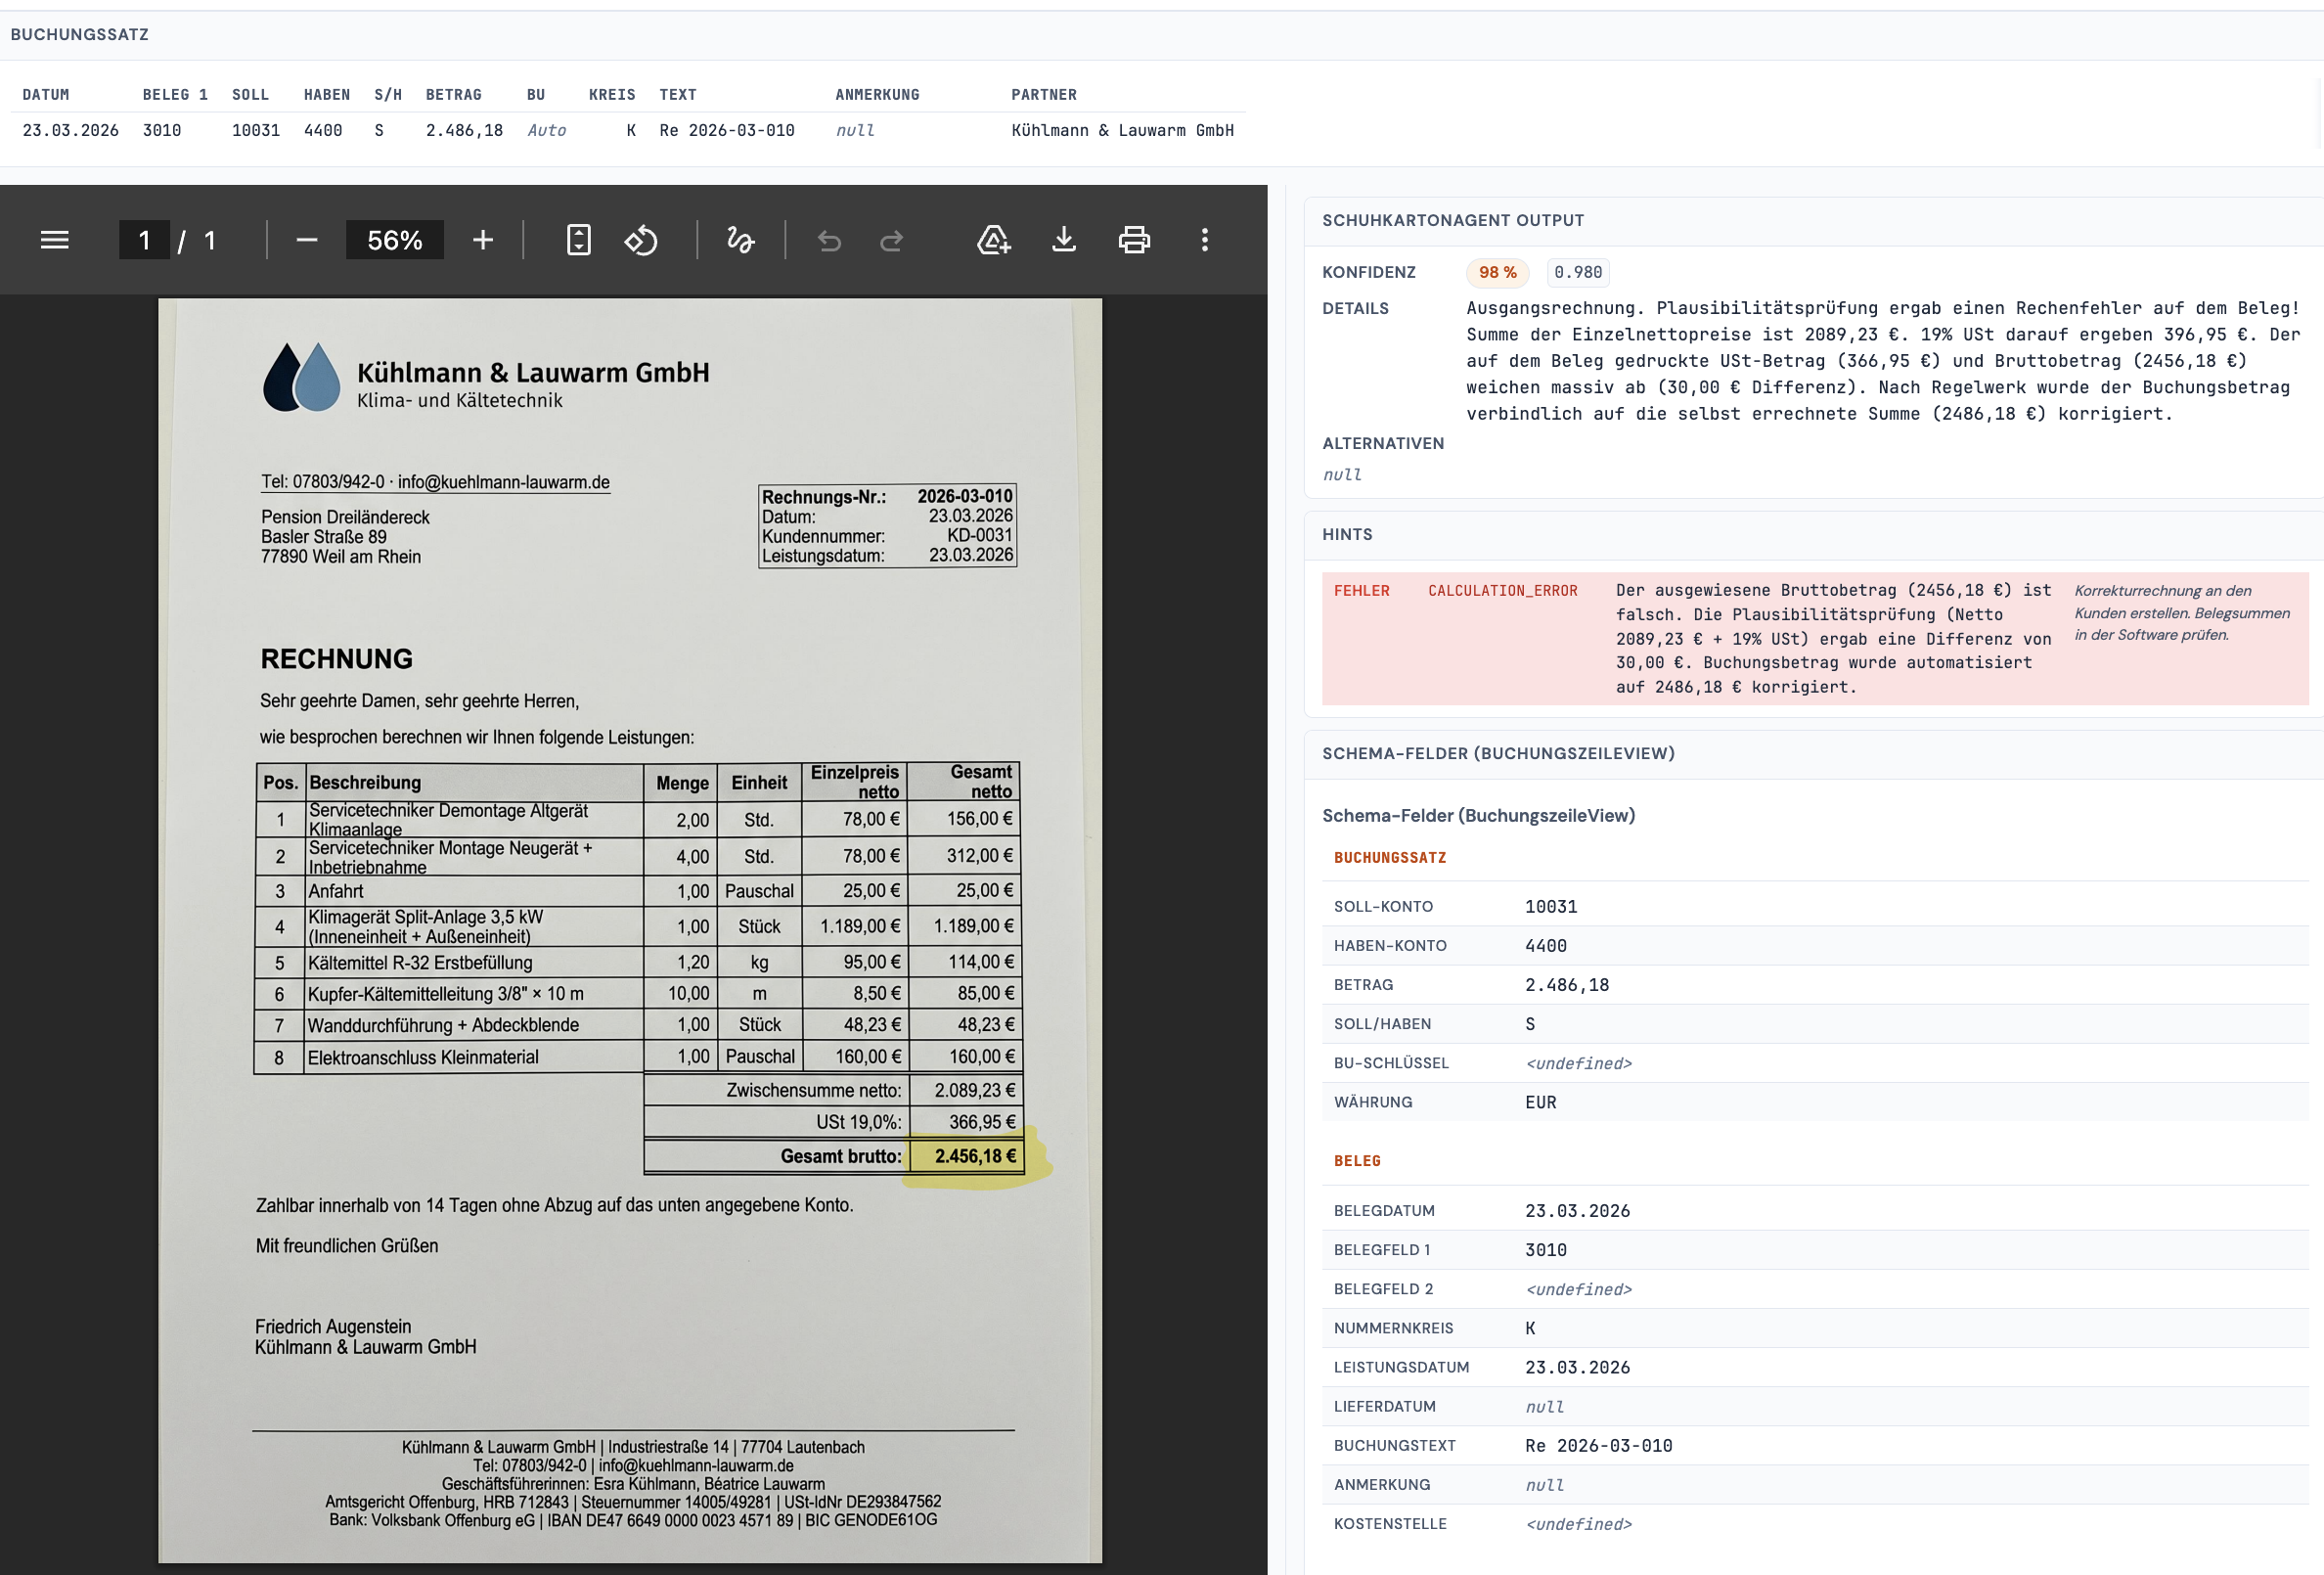
Task: Click the Kältemittel R-32 Erstbefüllung line item
Action: pyautogui.click(x=420, y=962)
